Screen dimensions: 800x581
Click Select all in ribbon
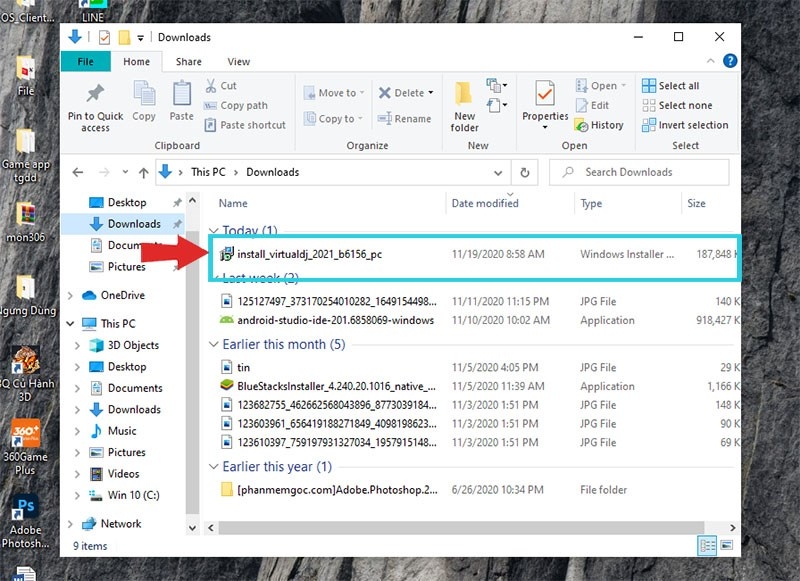pyautogui.click(x=670, y=86)
